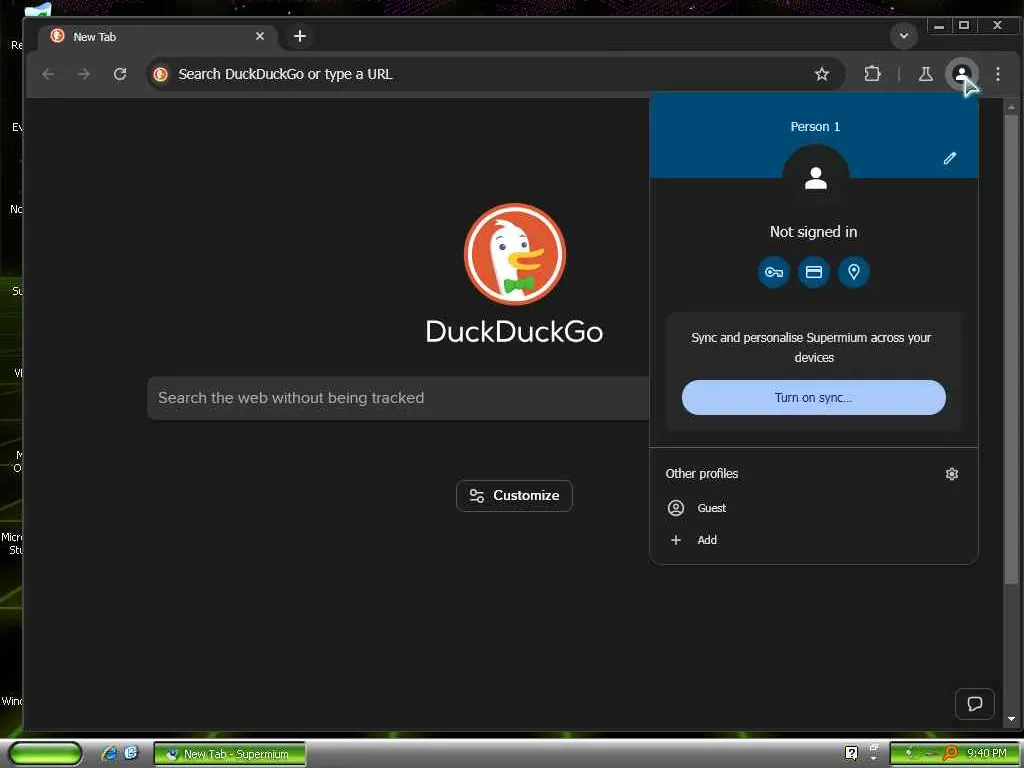Add a new profile
The image size is (1024, 768).
point(814,540)
